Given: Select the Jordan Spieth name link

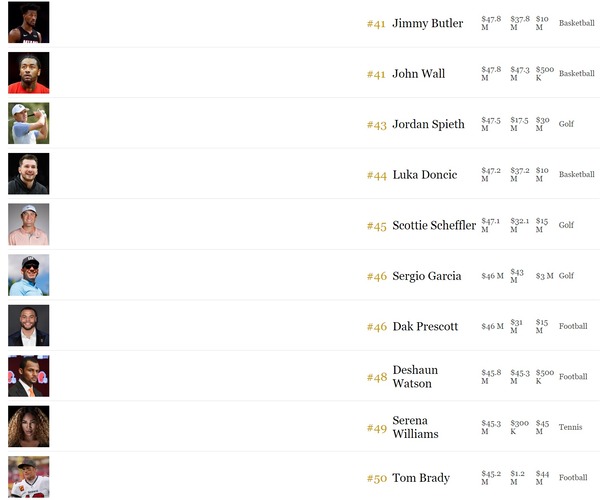Looking at the screenshot, I should (429, 124).
